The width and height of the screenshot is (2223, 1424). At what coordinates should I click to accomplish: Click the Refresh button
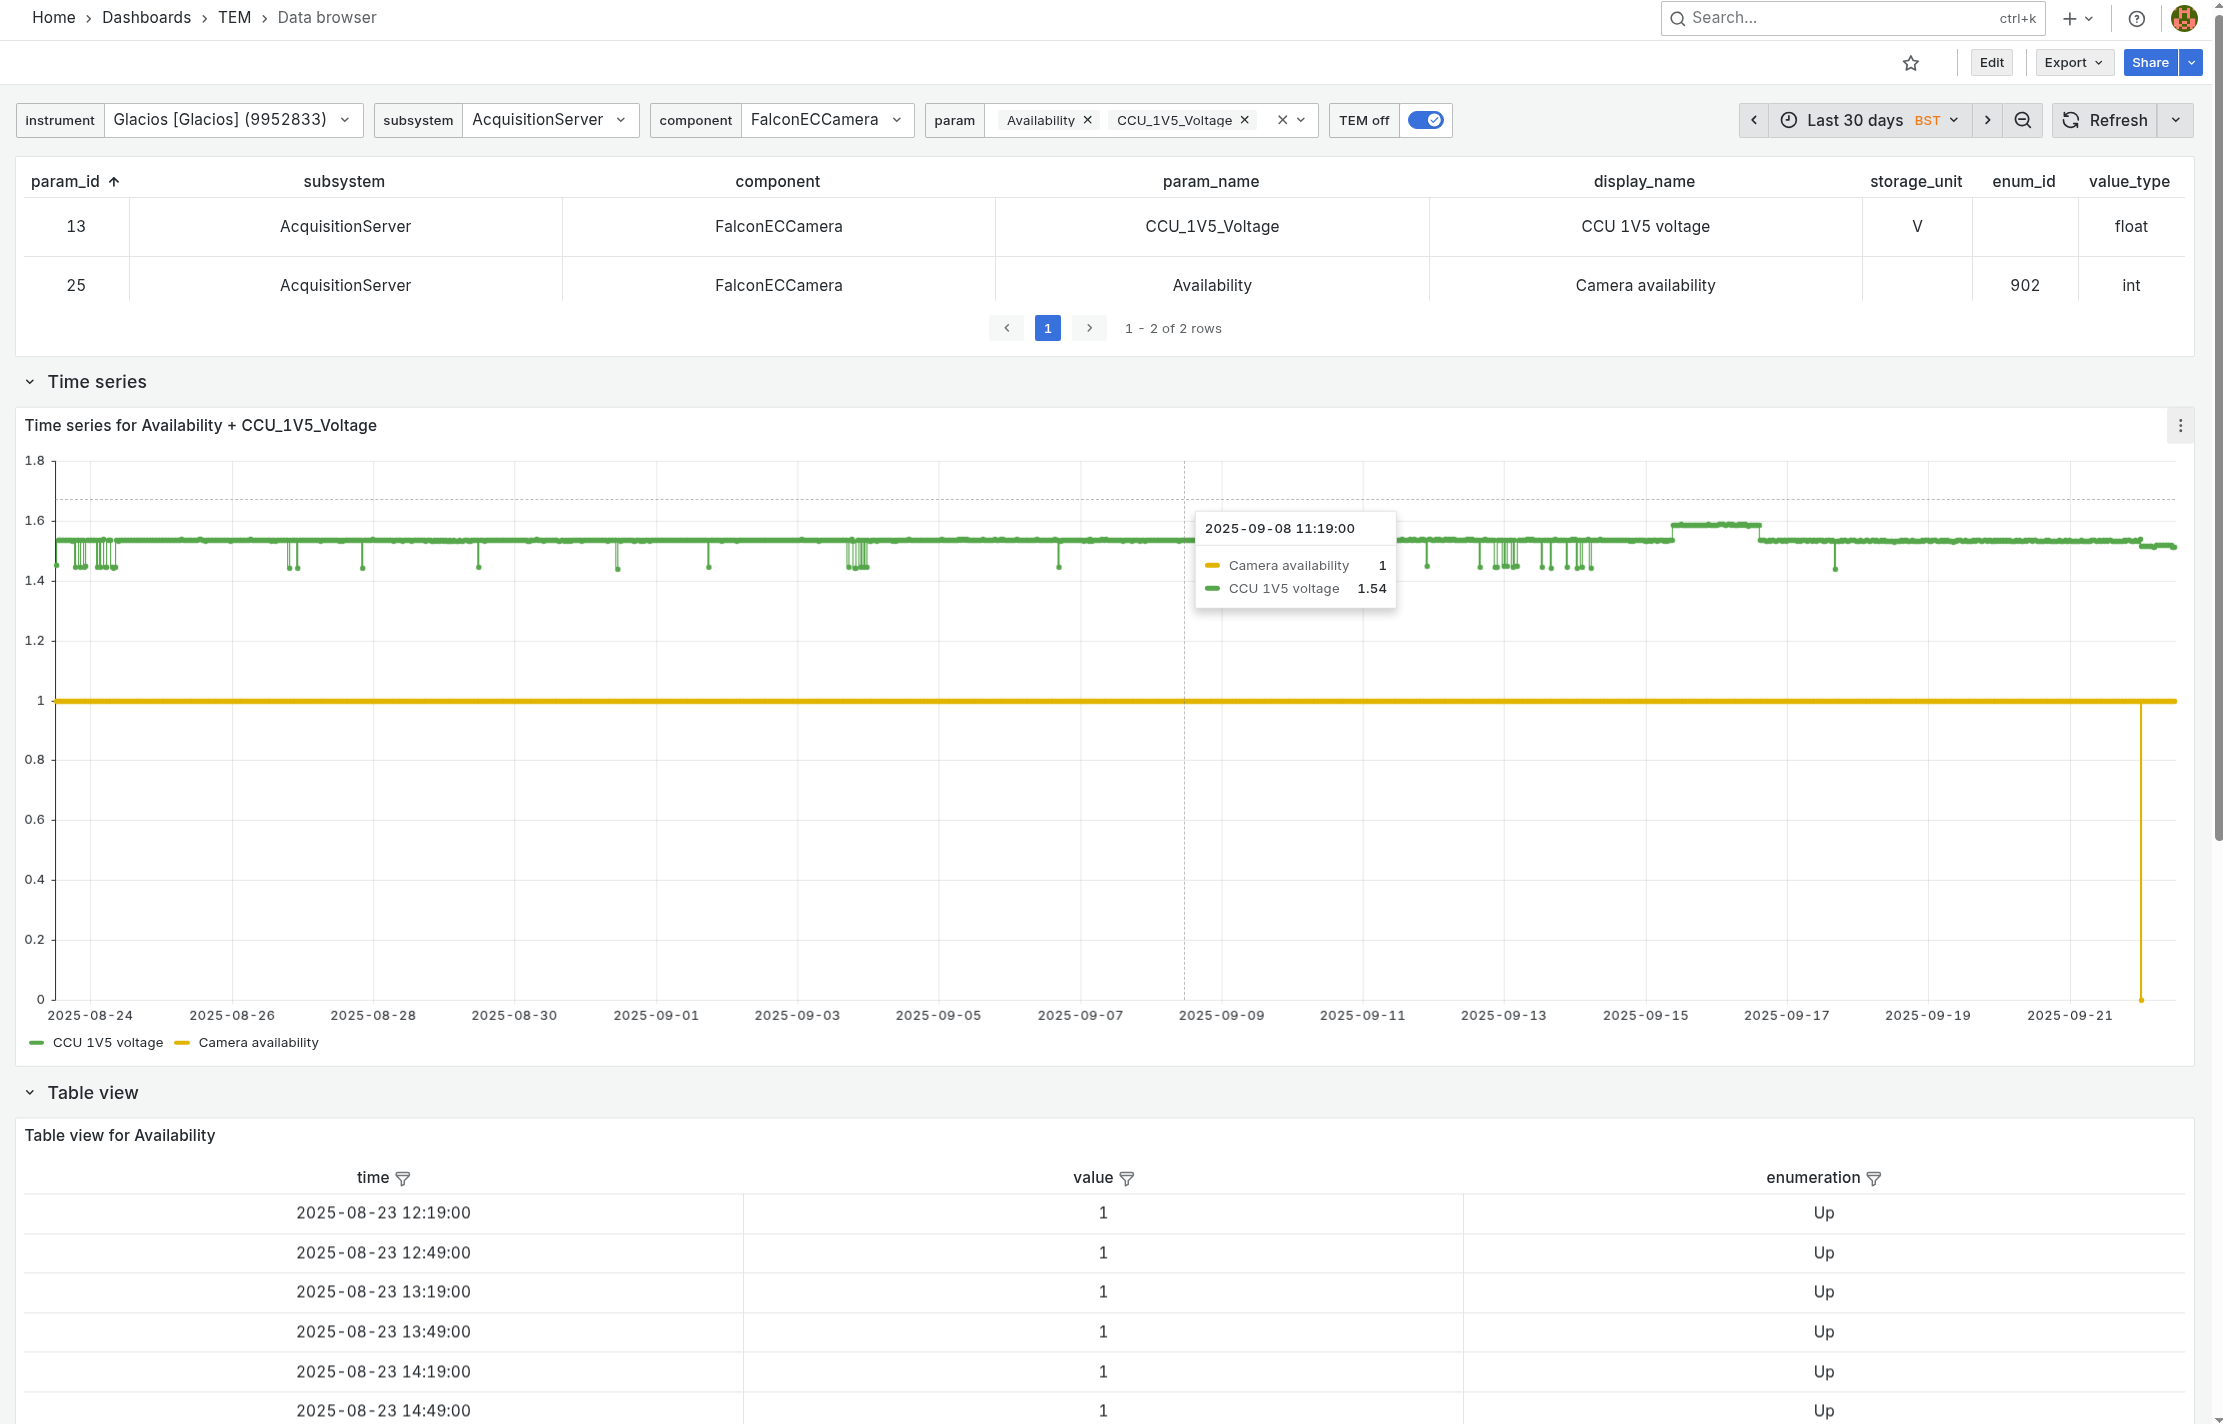pyautogui.click(x=2104, y=120)
